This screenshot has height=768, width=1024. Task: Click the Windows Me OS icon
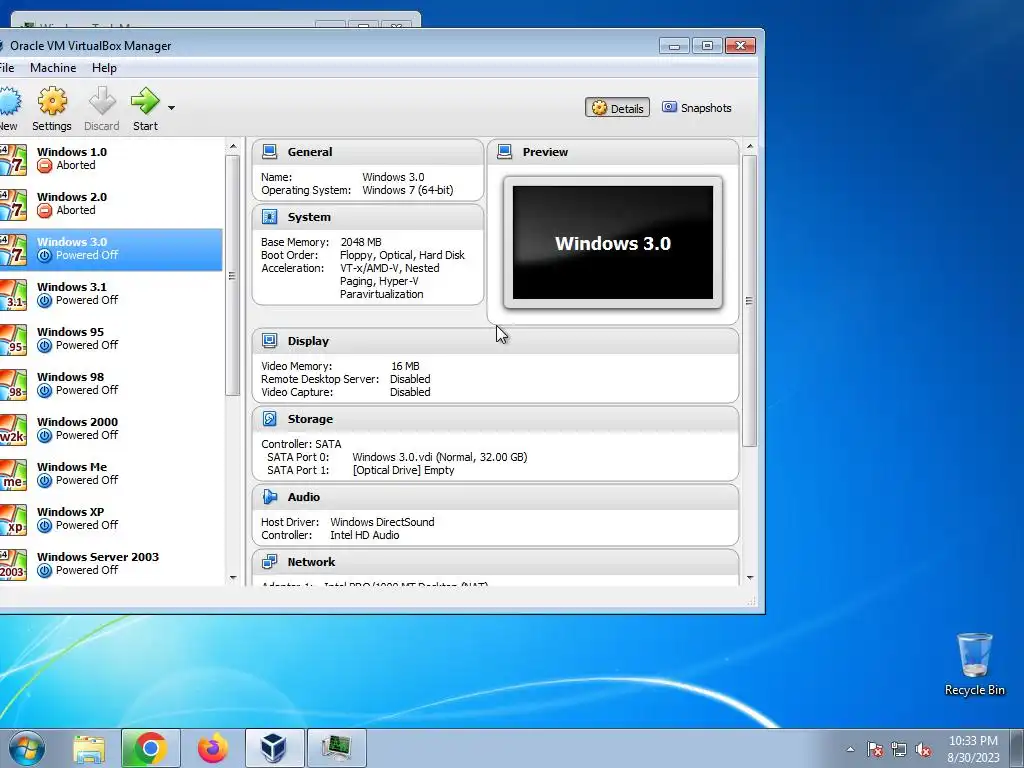coord(13,475)
